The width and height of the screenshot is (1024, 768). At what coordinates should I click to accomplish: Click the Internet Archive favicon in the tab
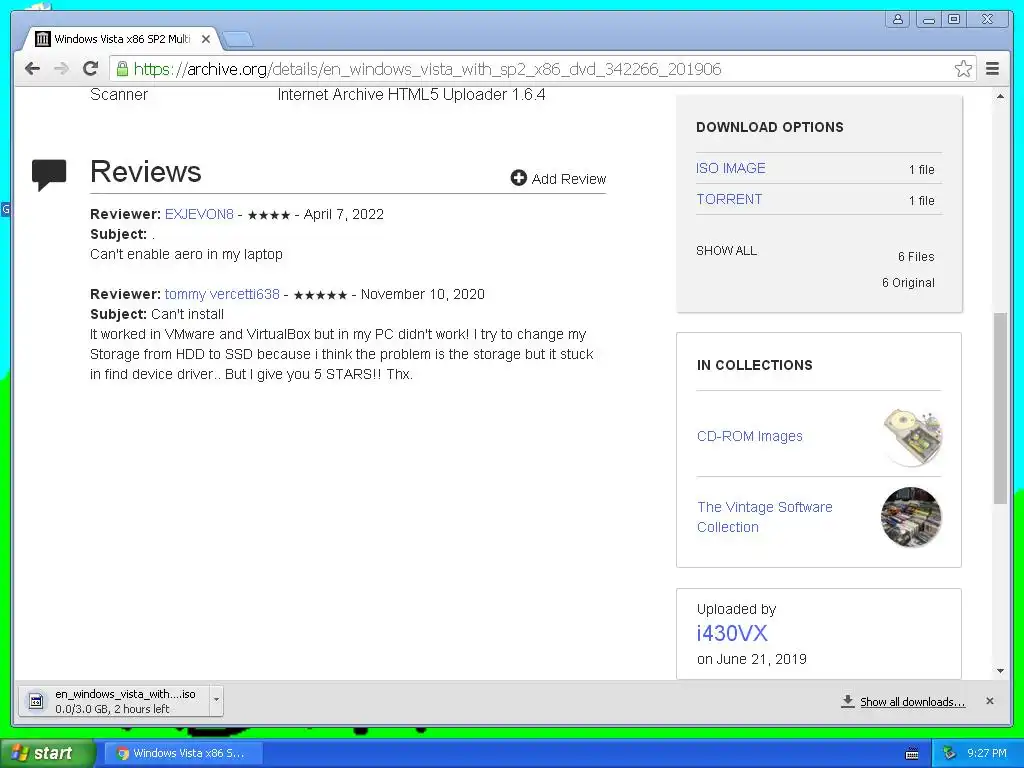pos(42,39)
